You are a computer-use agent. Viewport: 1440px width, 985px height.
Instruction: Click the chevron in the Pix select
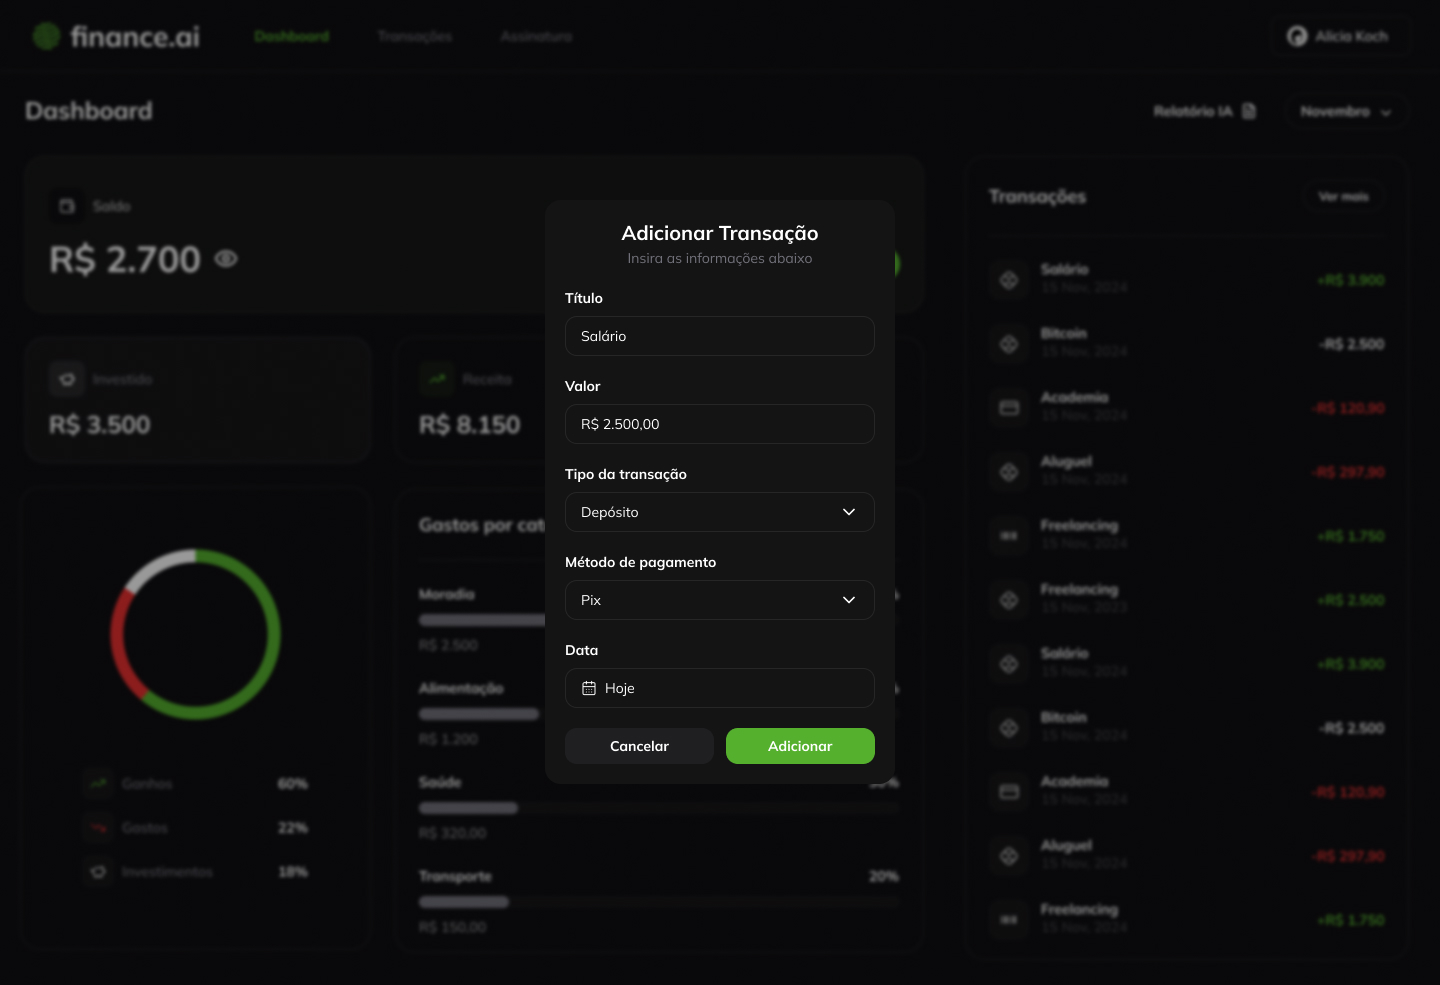(x=849, y=600)
